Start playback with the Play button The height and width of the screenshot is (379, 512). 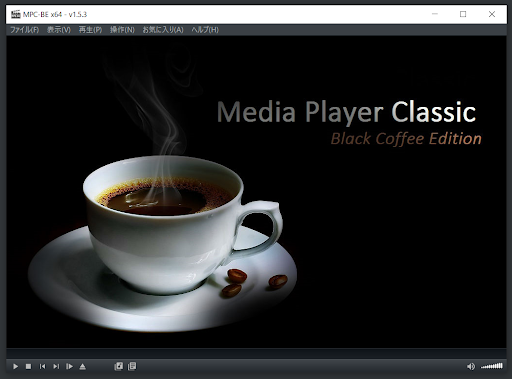click(15, 366)
